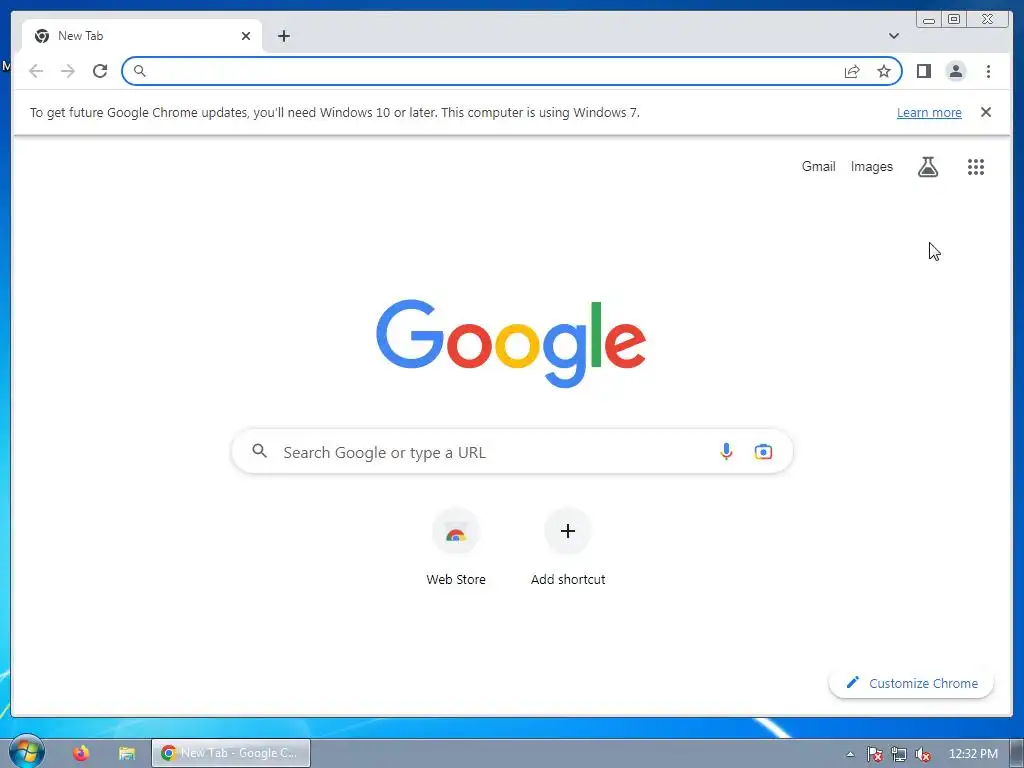Close the New Tab tab
Viewport: 1024px width, 768px height.
point(246,36)
